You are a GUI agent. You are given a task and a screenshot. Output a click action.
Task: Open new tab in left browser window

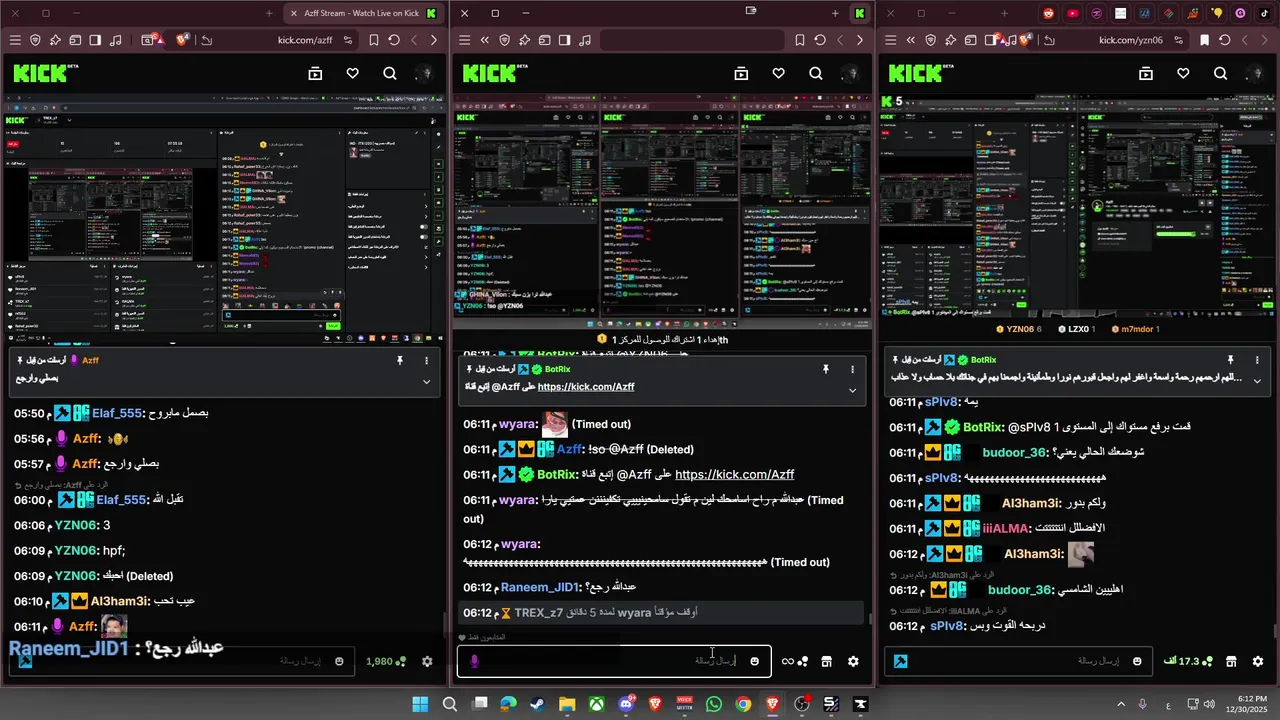269,13
